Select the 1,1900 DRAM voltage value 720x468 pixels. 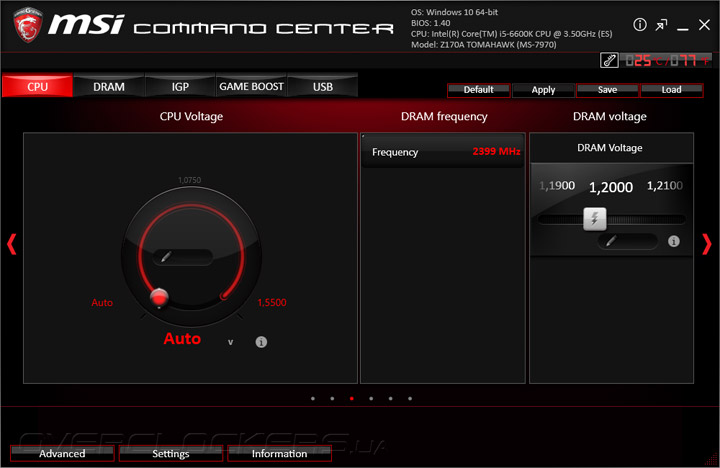557,186
